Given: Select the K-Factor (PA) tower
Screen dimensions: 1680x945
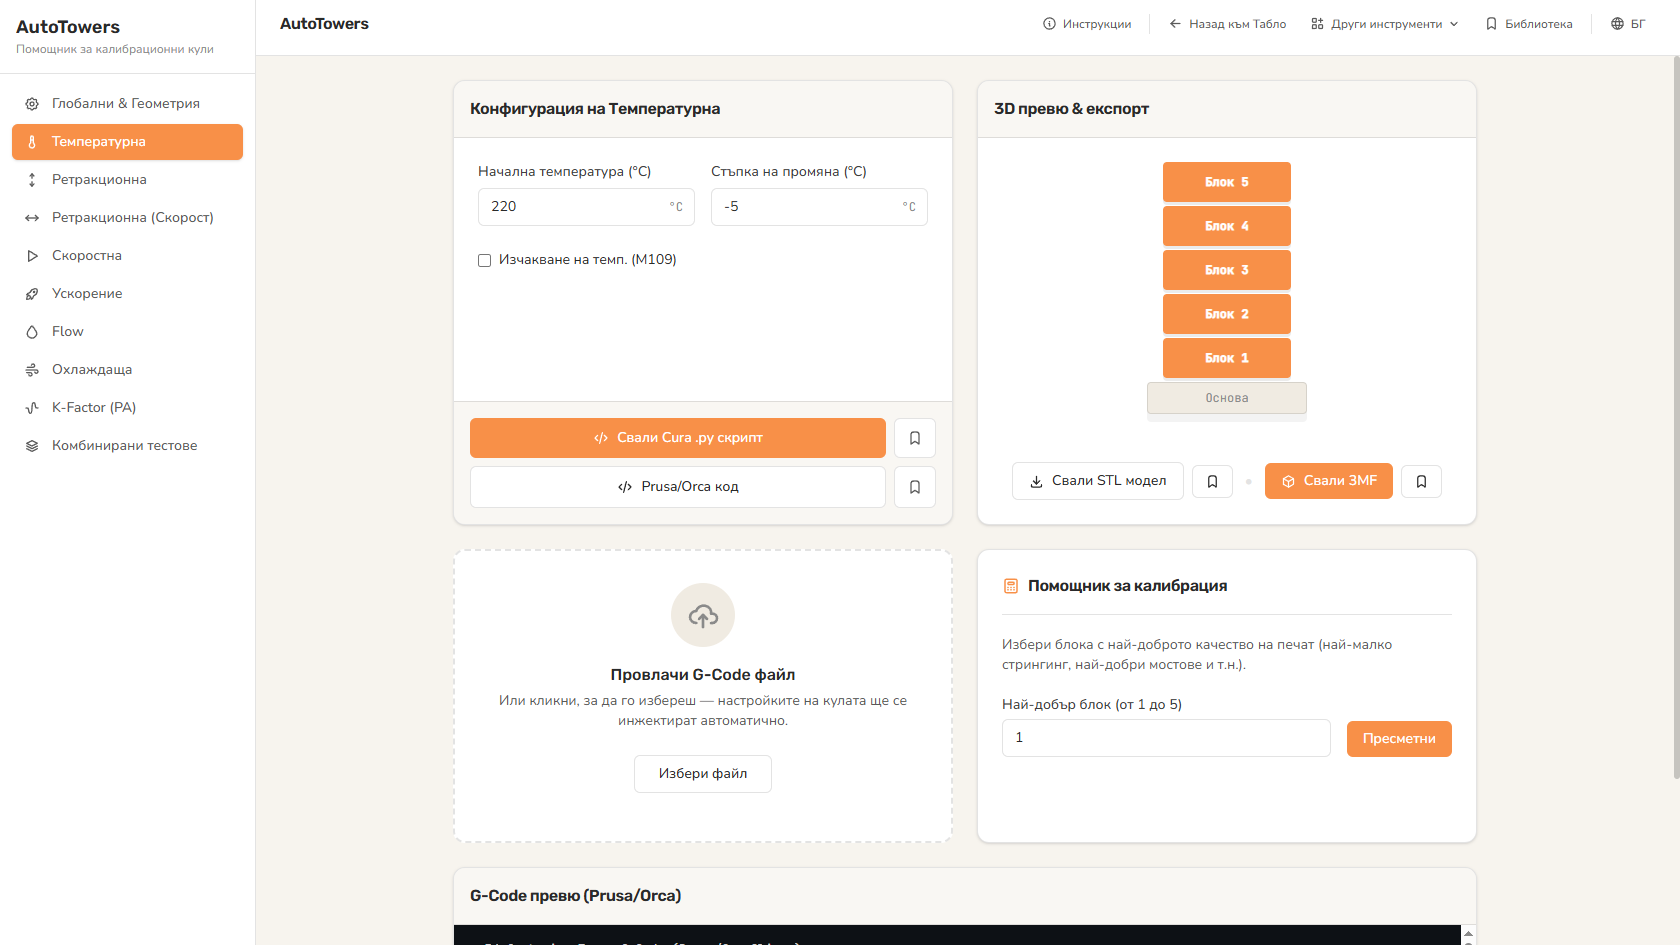Looking at the screenshot, I should coord(127,407).
